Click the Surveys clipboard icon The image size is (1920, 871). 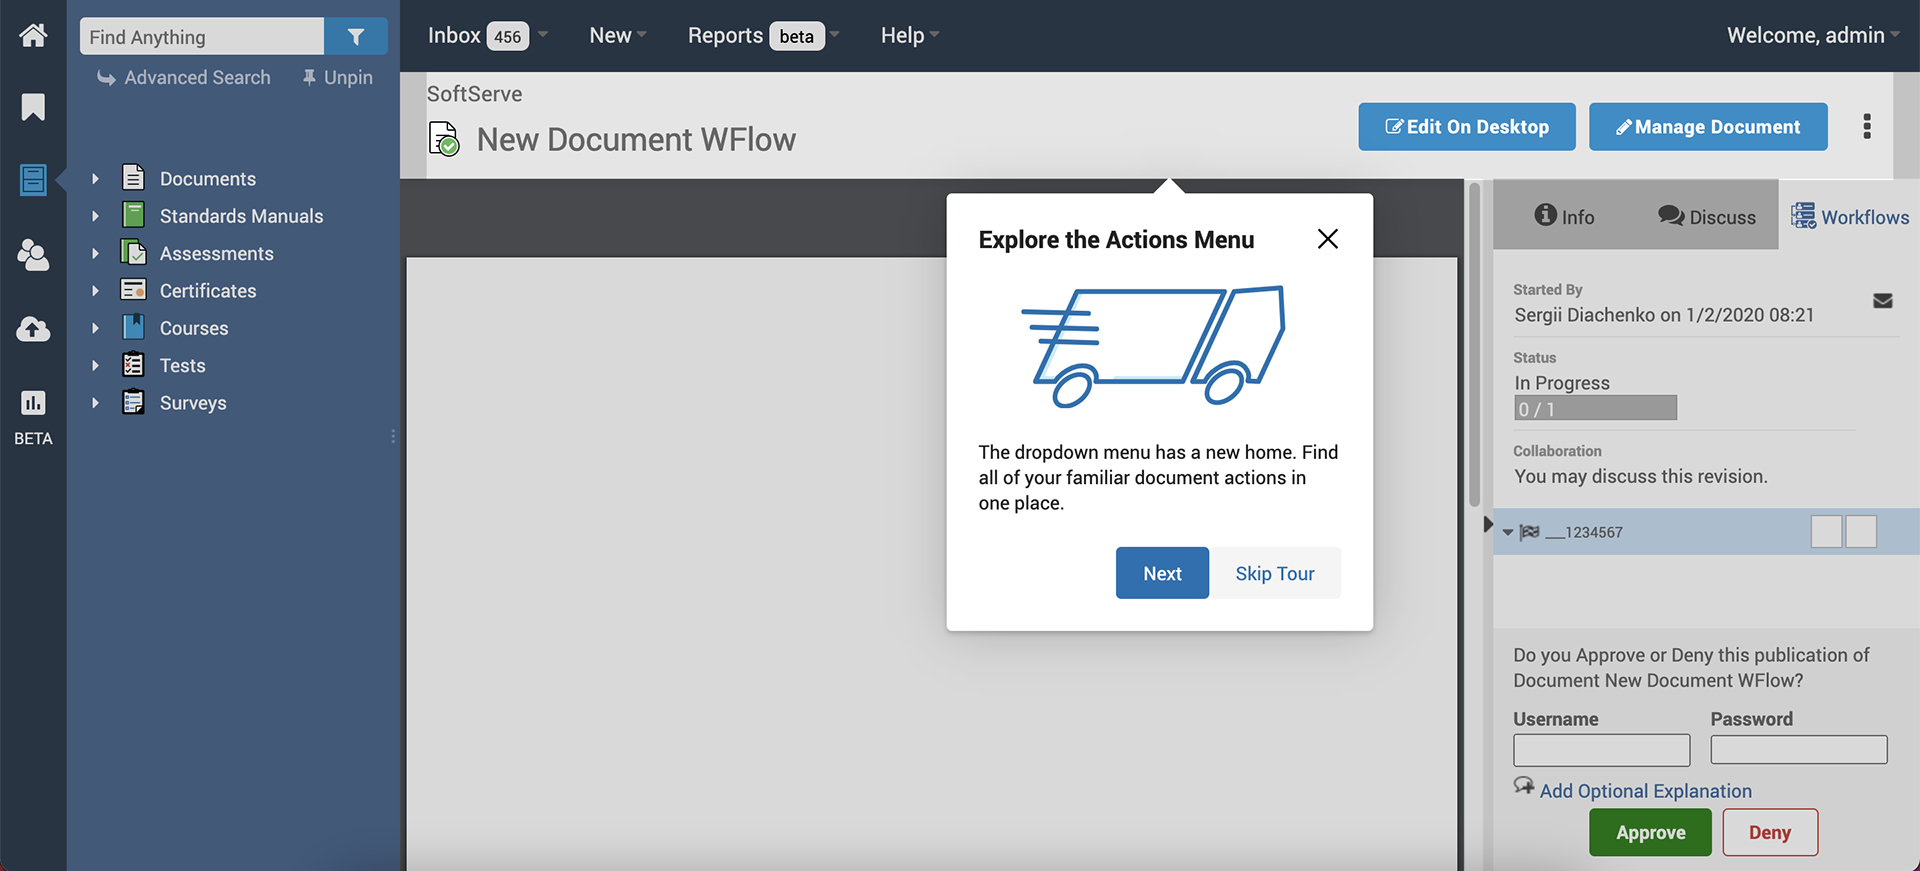click(x=133, y=402)
